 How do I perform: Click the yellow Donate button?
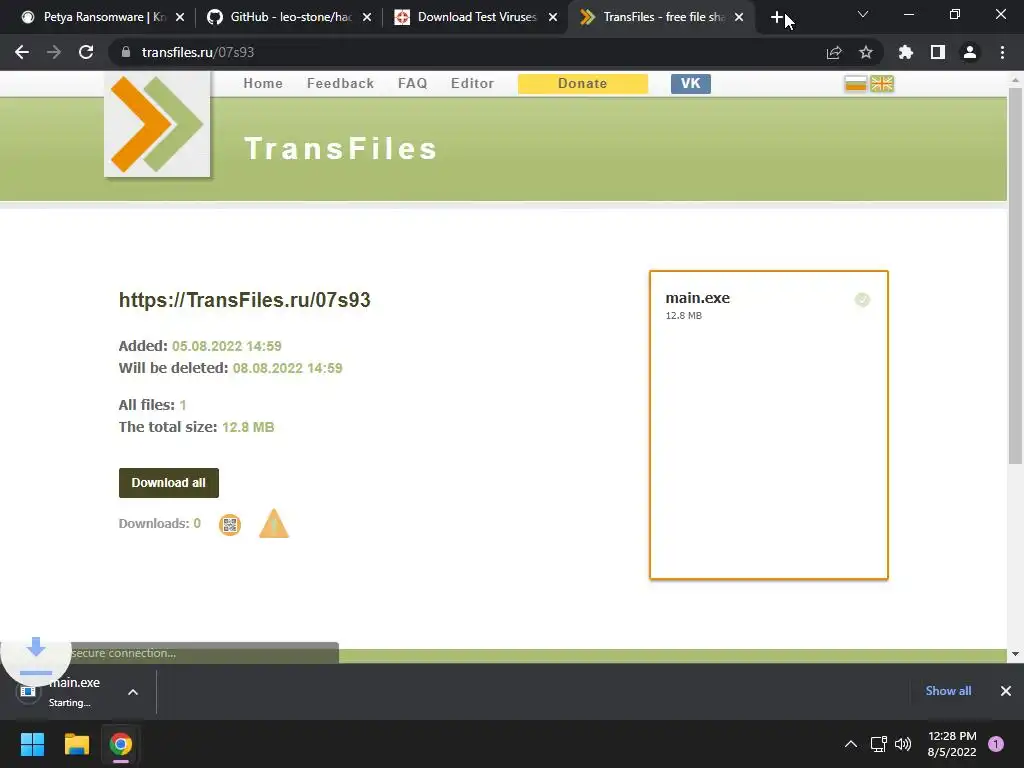pos(583,84)
